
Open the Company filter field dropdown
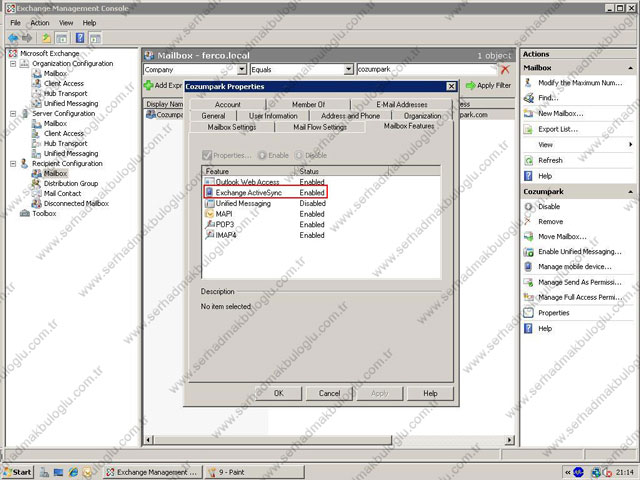point(242,69)
